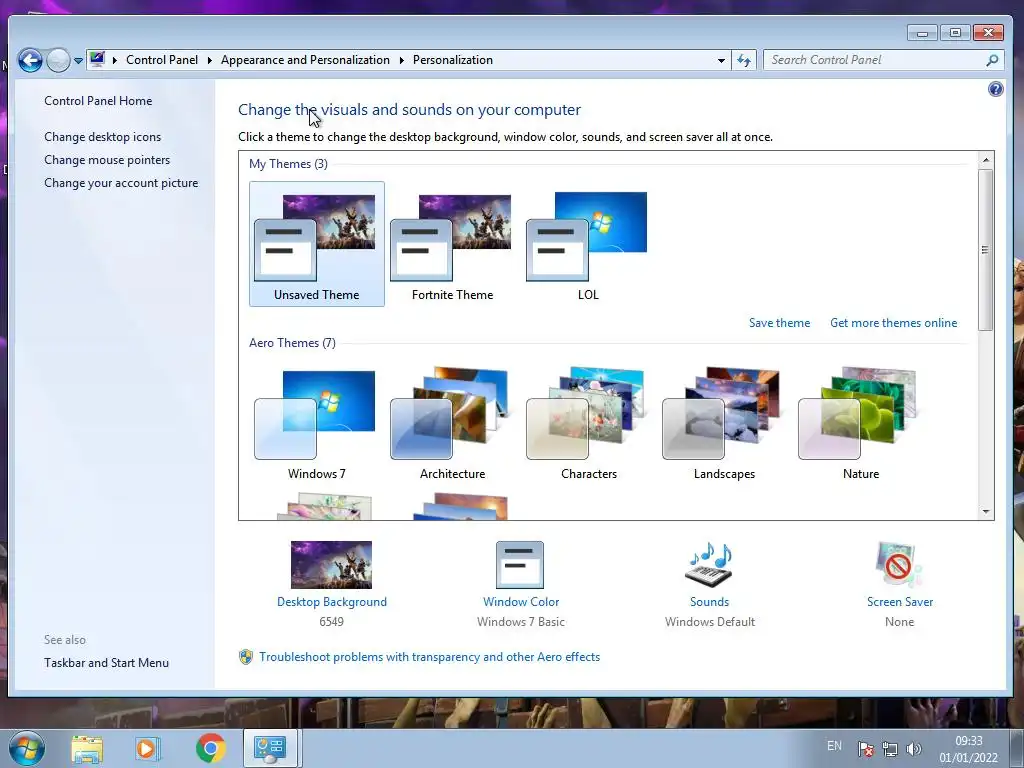This screenshot has height=768, width=1024.
Task: Open Troubleshoot problems with transparency link
Action: [x=429, y=657]
